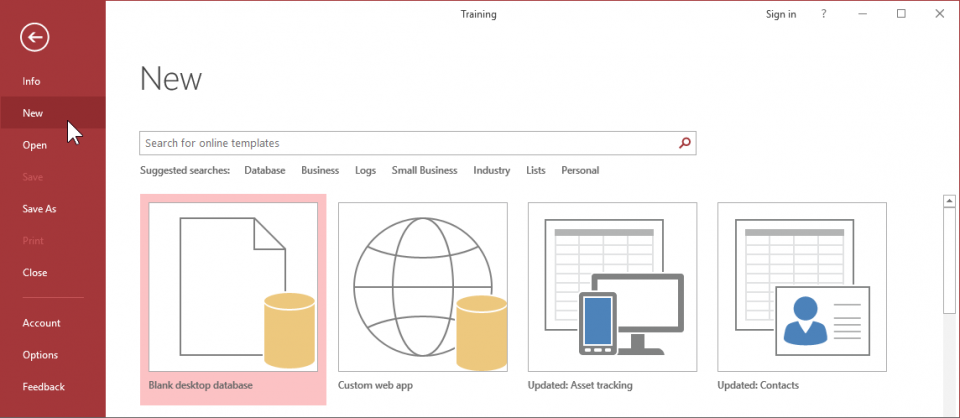
Task: Search suggested category Business
Action: point(320,171)
